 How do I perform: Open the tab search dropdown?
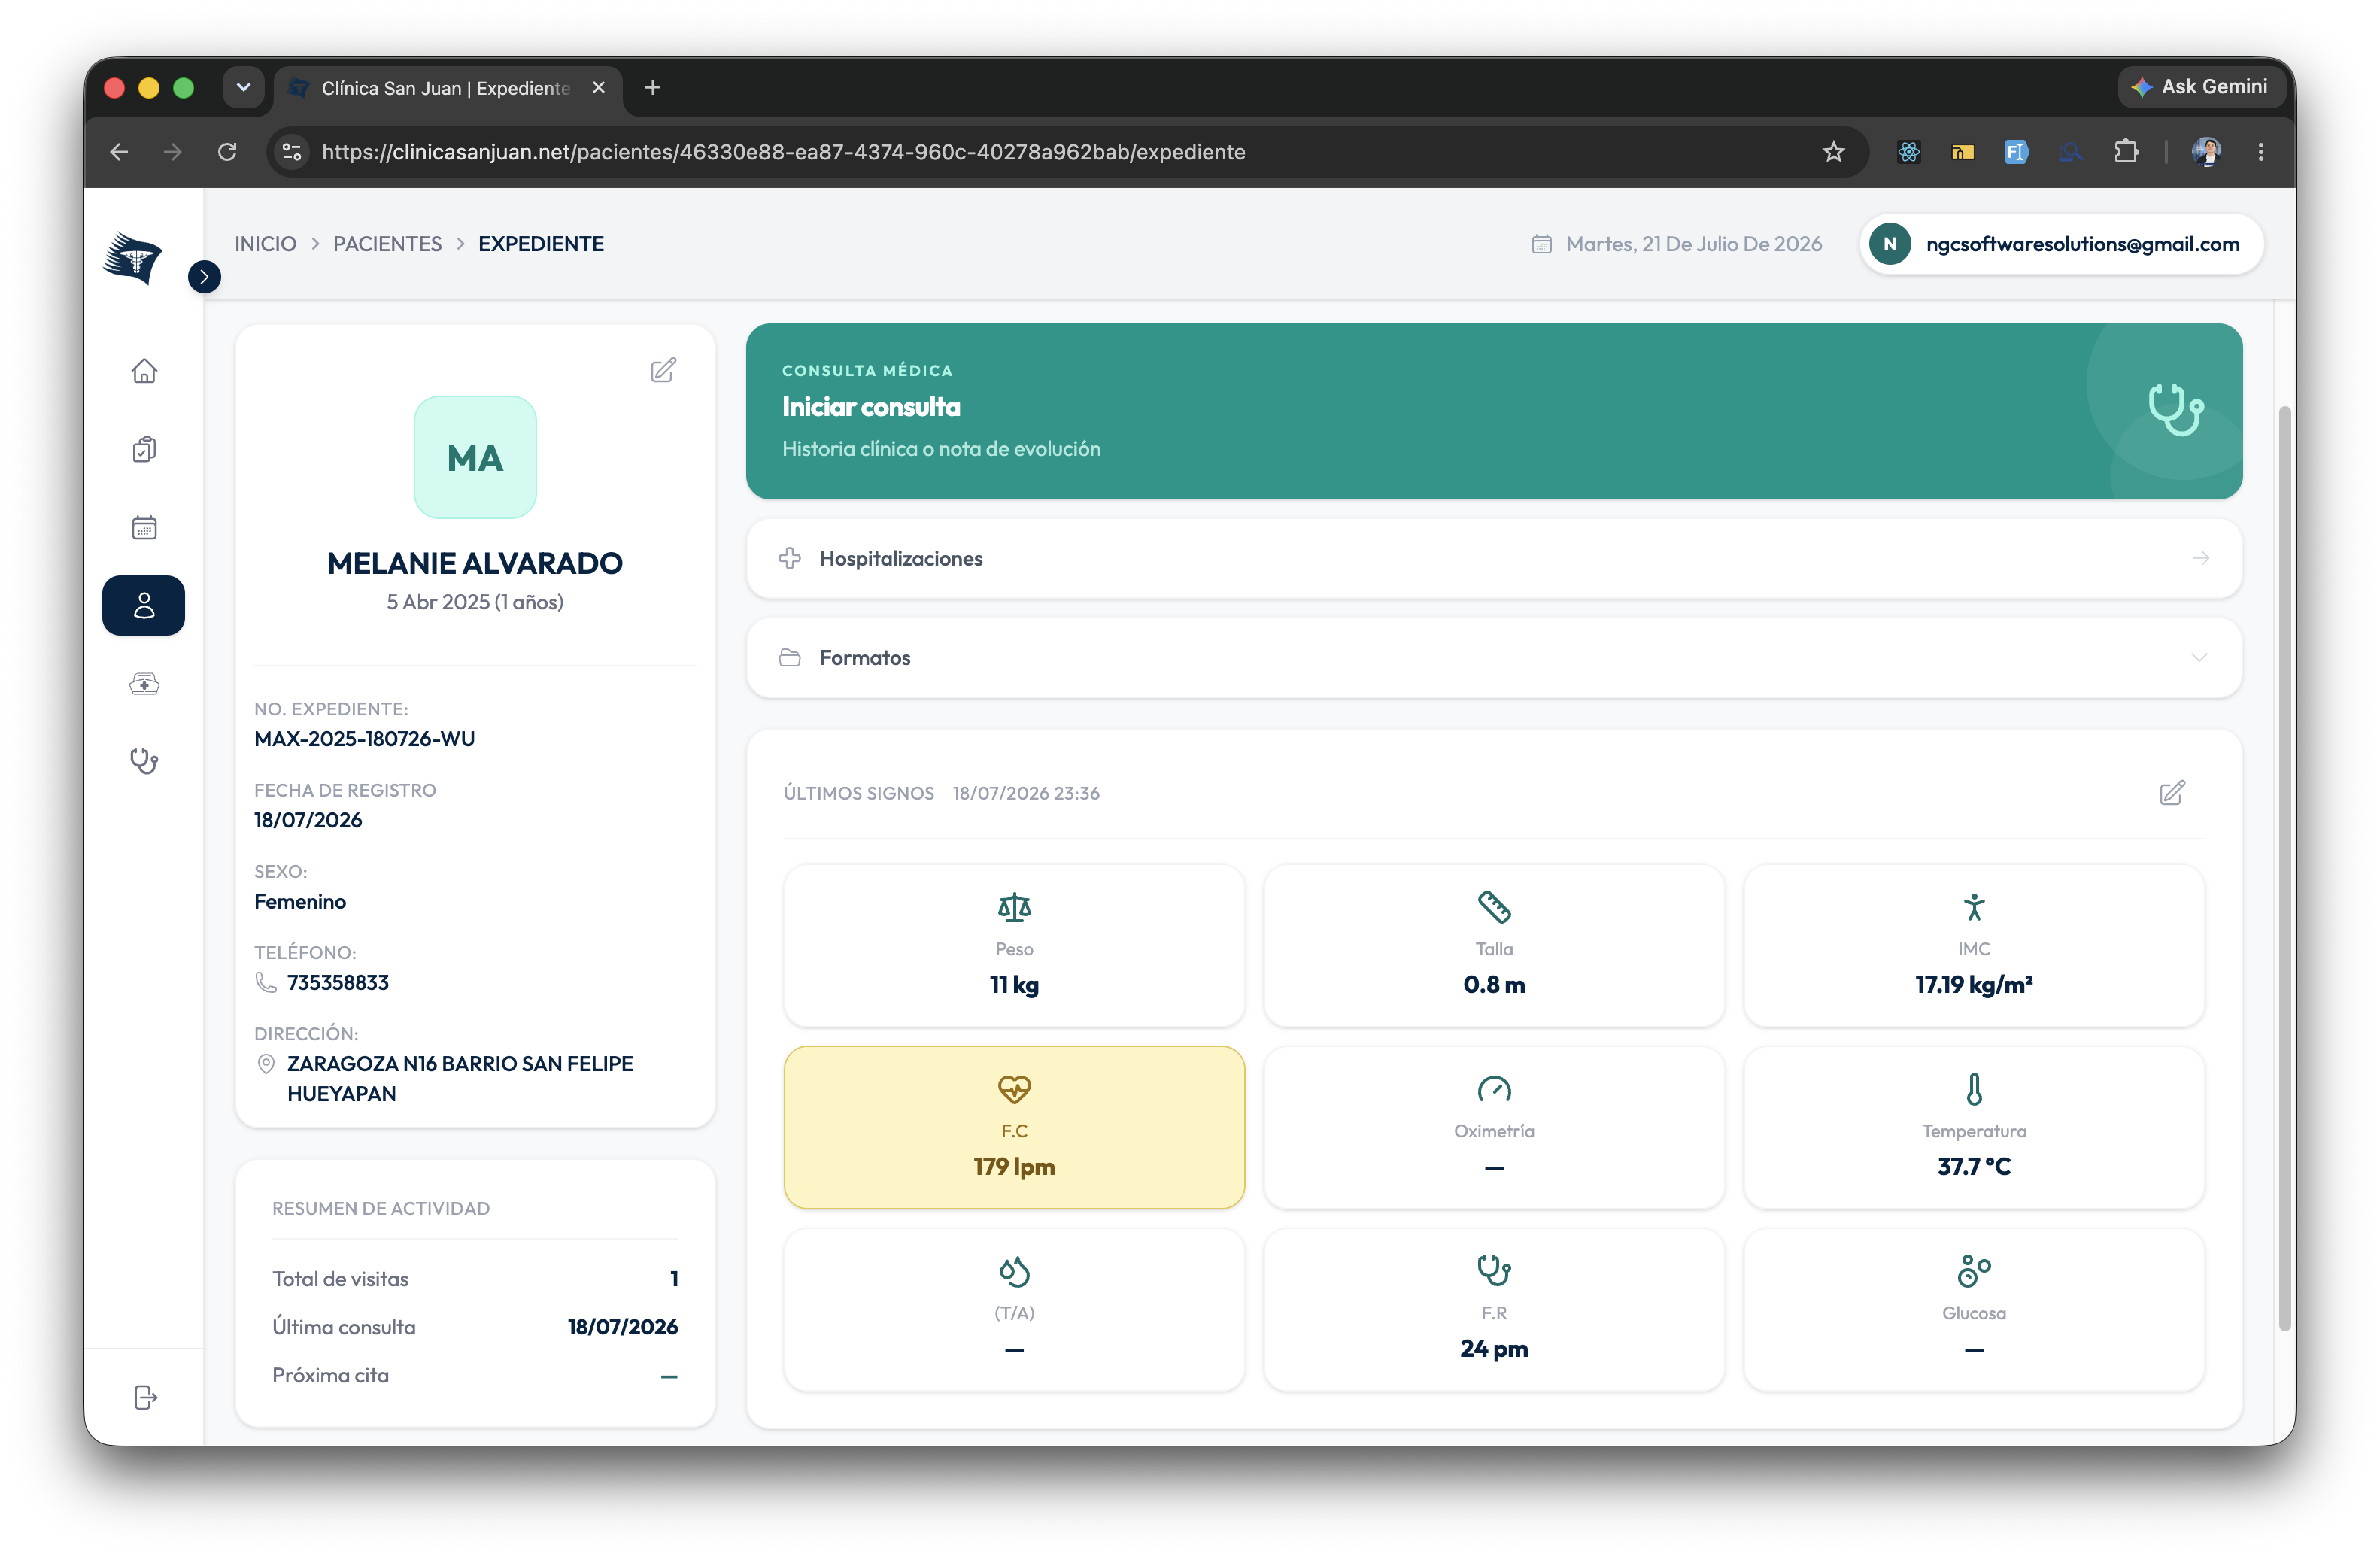[243, 88]
